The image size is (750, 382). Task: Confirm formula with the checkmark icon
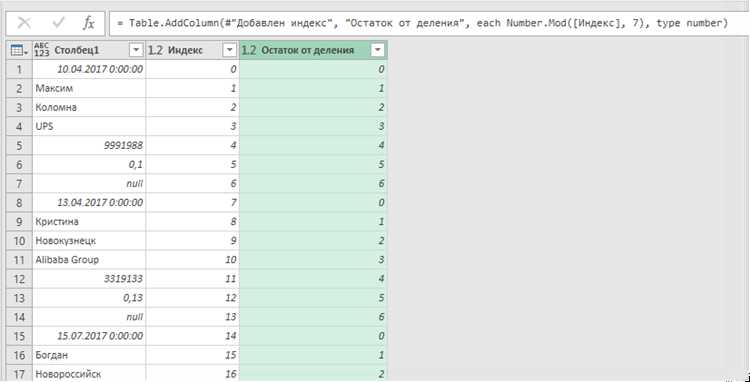[x=58, y=23]
